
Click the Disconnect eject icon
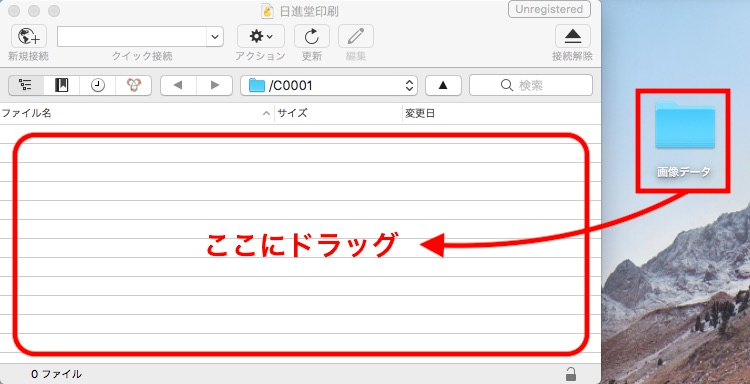573,36
